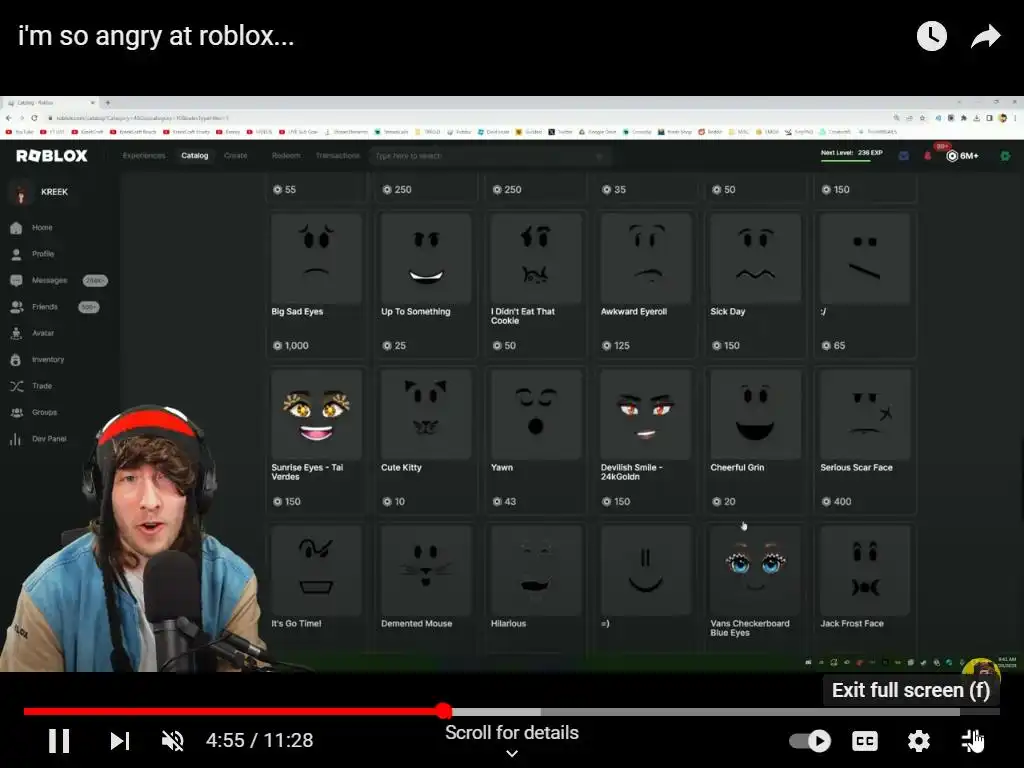Select the Cute Kitty face
Image resolution: width=1024 pixels, height=768 pixels.
426,415
